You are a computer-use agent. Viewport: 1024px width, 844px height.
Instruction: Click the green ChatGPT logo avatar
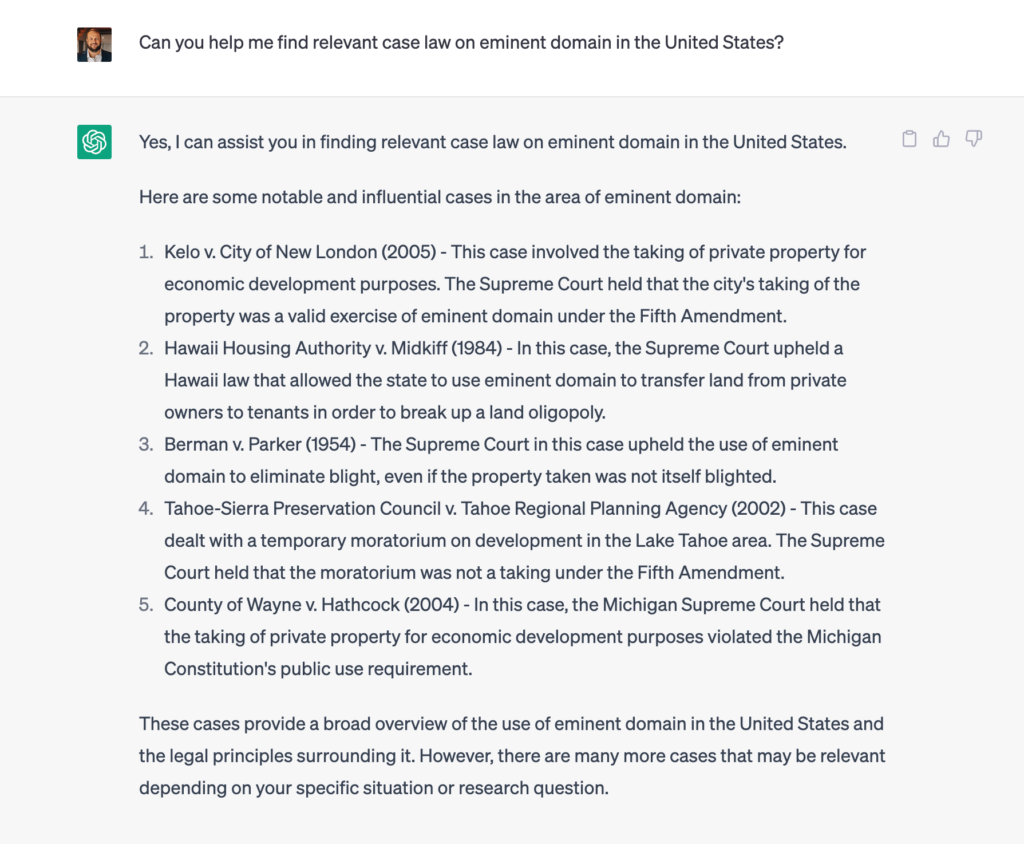pyautogui.click(x=94, y=142)
